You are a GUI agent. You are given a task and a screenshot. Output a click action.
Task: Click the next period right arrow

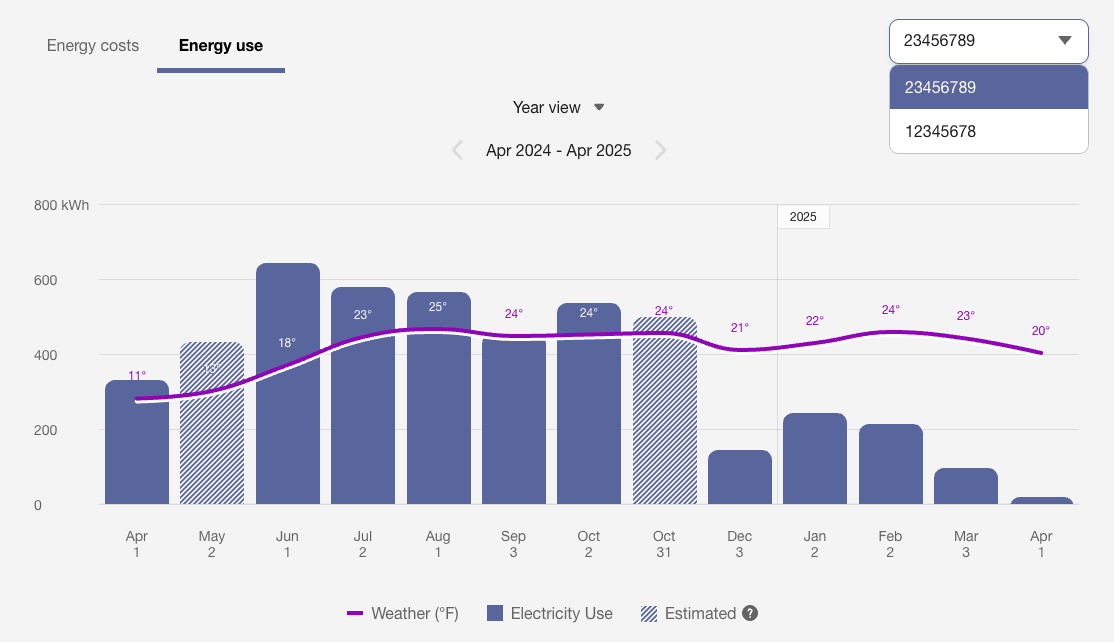tap(660, 150)
